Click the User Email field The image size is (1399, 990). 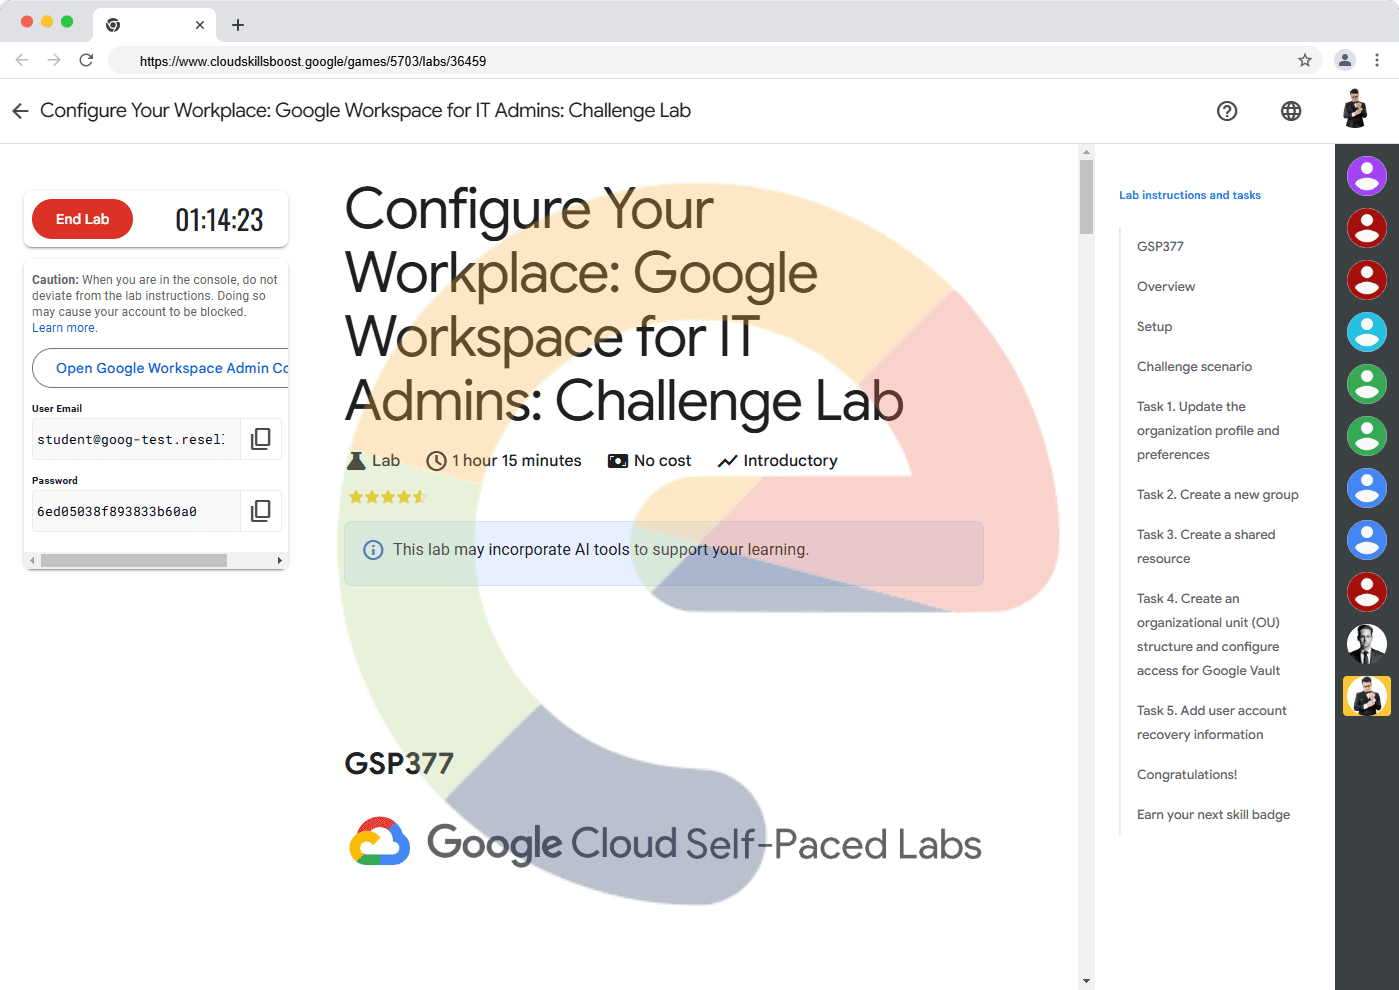click(136, 439)
